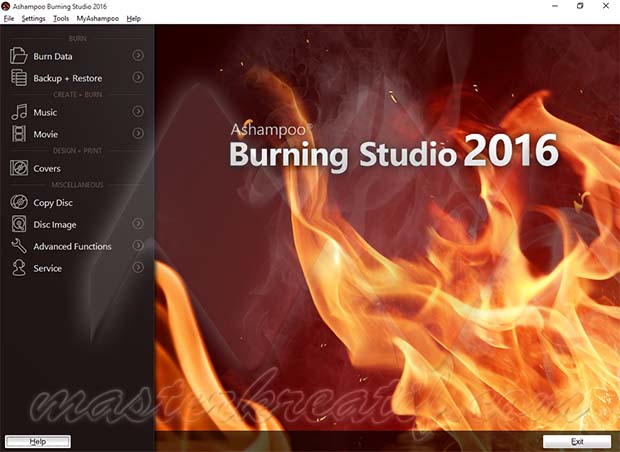
Task: Open the File menu
Action: (9, 19)
